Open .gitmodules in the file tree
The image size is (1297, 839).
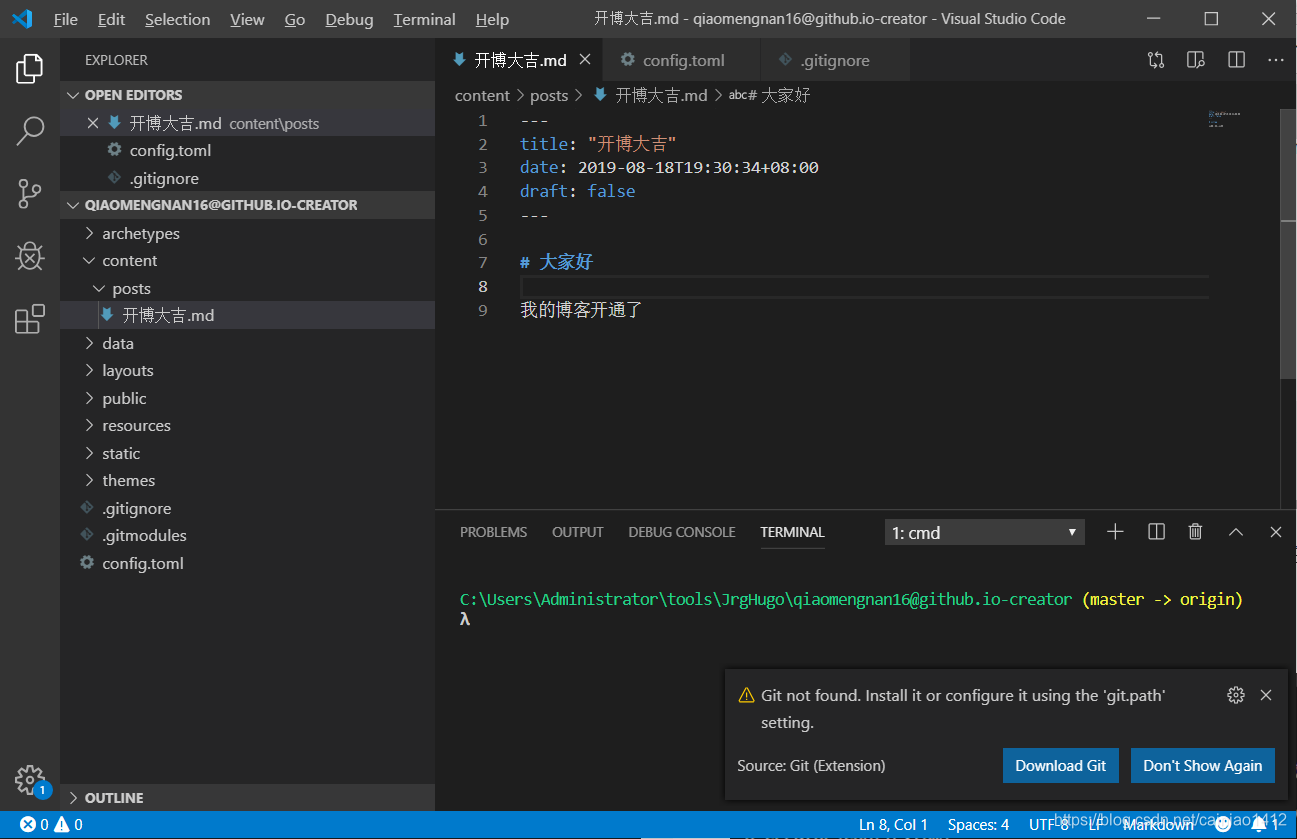[247, 535]
